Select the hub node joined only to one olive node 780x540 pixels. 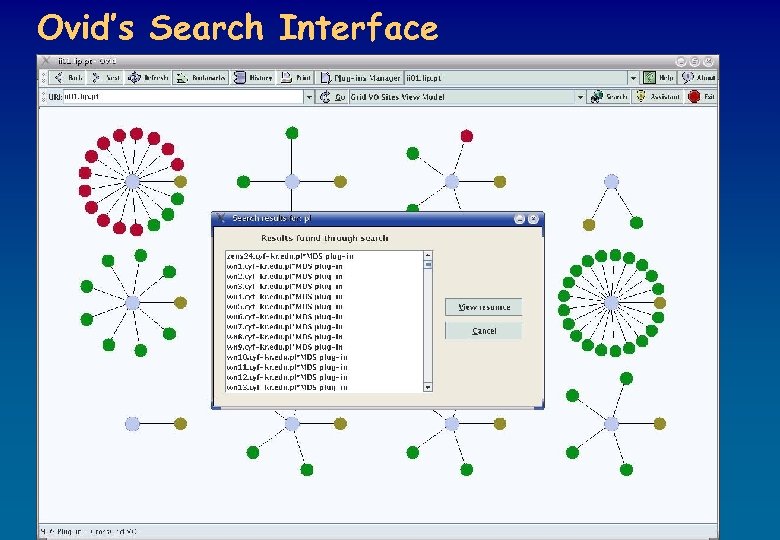pyautogui.click(x=132, y=424)
